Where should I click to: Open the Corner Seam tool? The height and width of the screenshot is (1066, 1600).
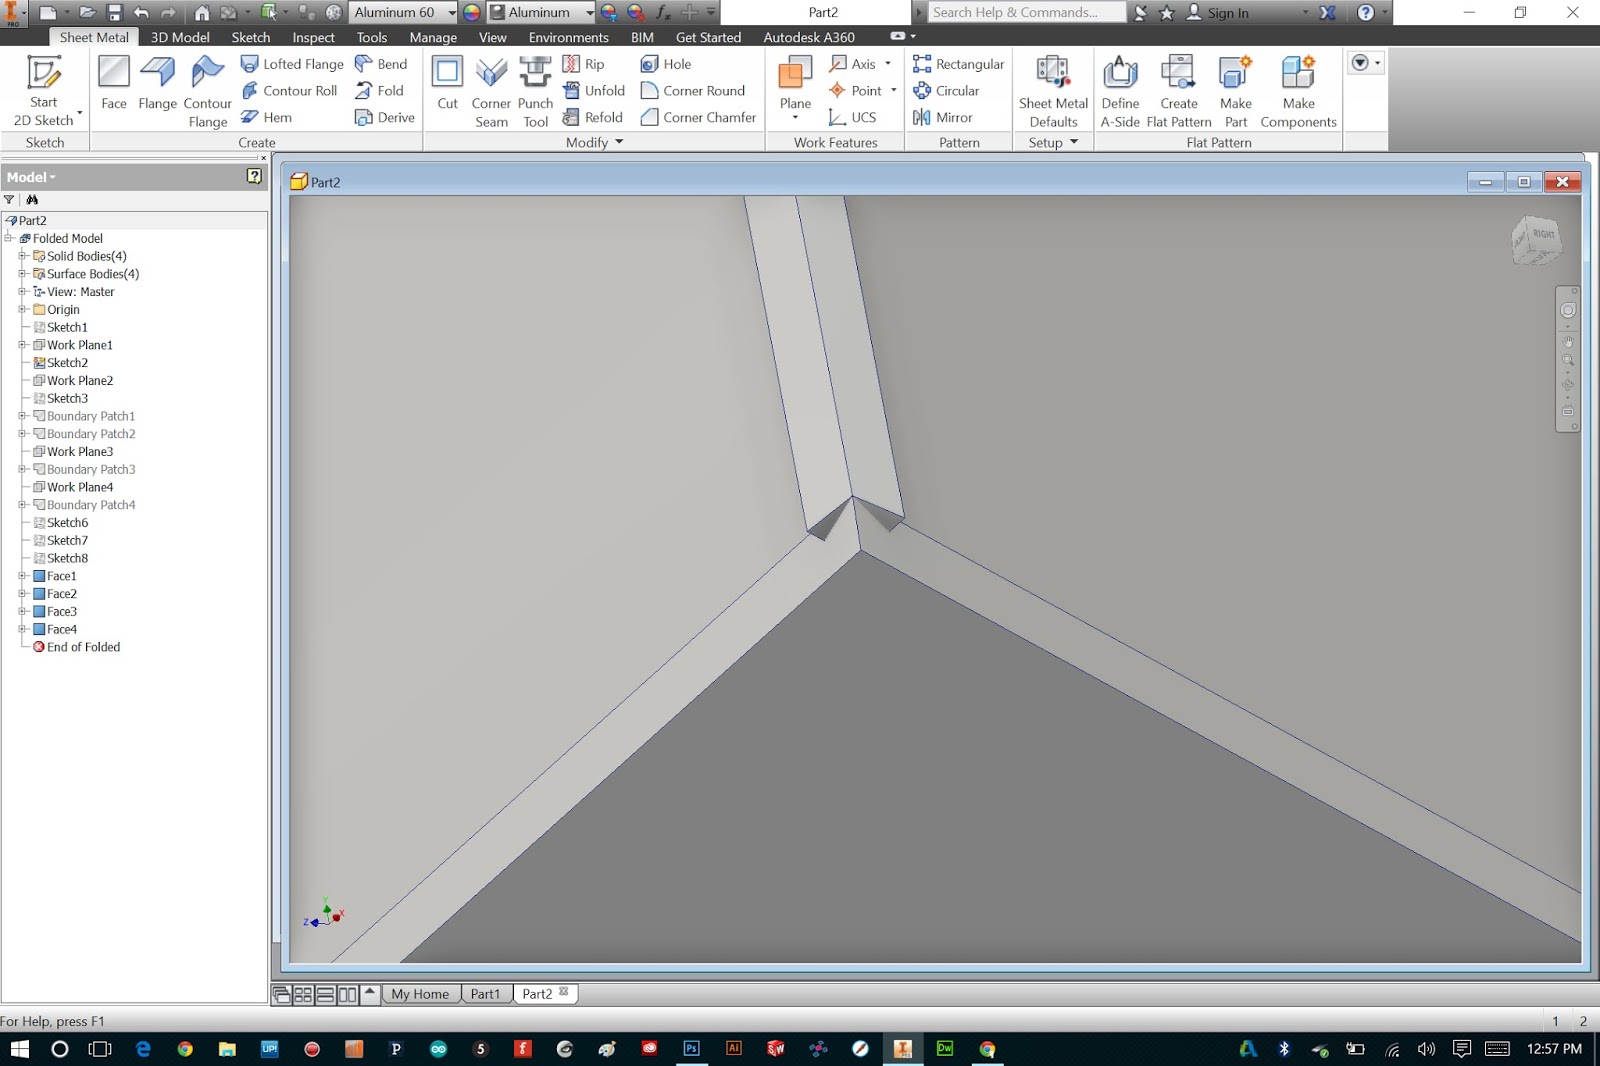point(491,90)
